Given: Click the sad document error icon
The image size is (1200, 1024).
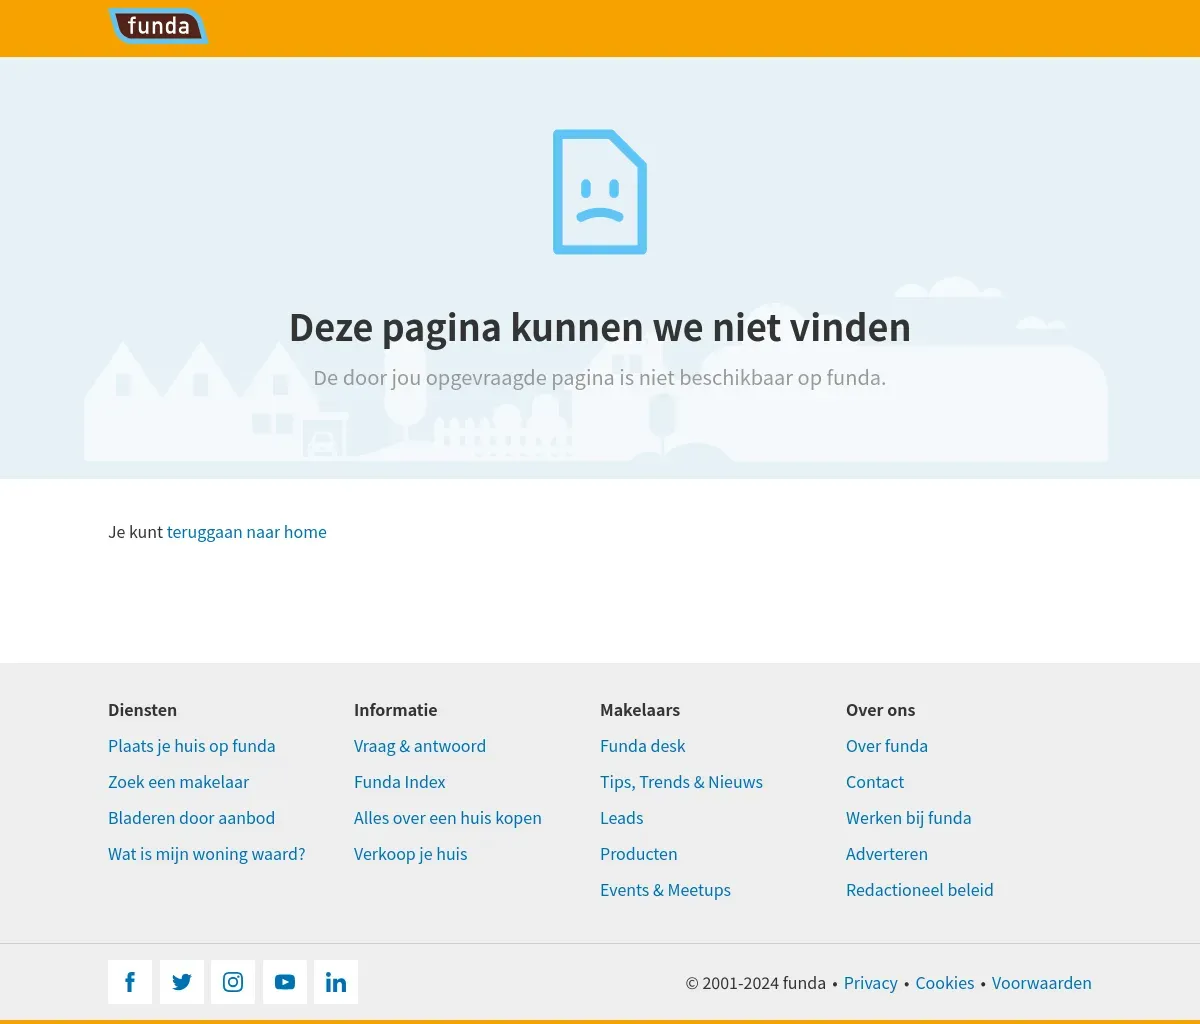Looking at the screenshot, I should coord(600,192).
